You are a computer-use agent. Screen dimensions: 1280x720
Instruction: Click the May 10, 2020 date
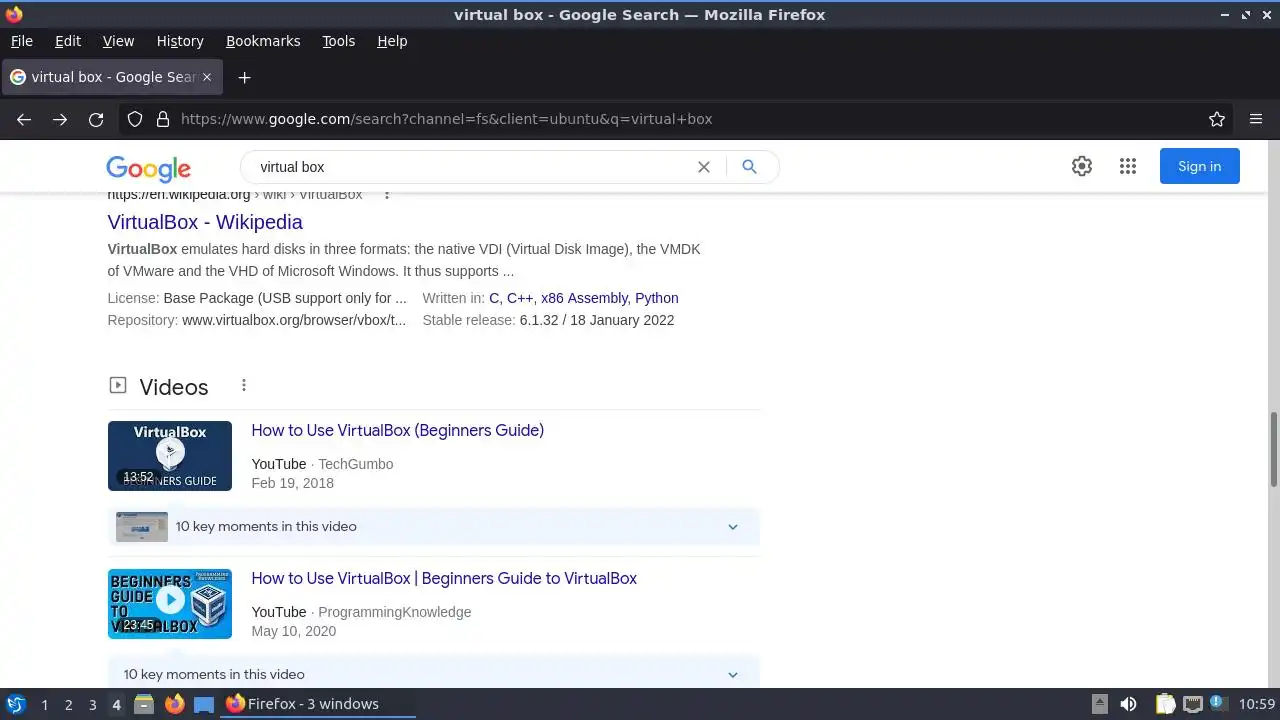coord(294,631)
